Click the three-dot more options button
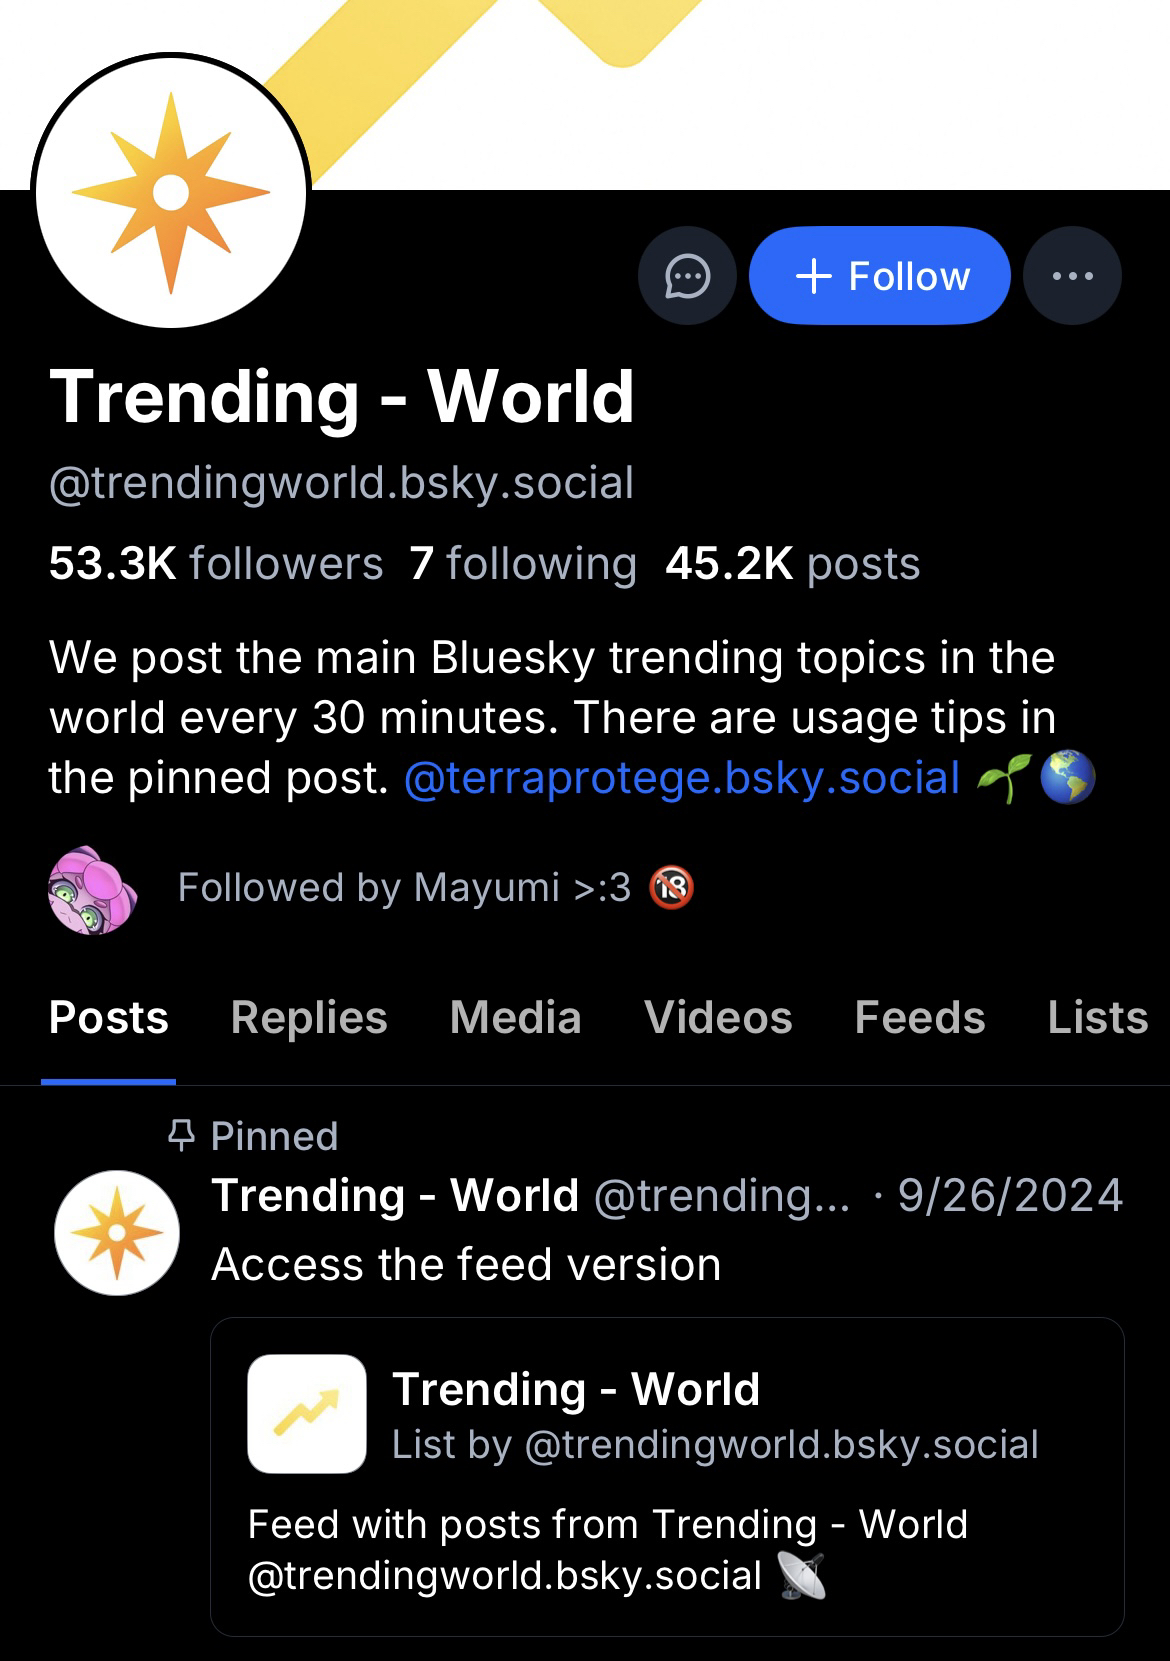 coord(1072,276)
